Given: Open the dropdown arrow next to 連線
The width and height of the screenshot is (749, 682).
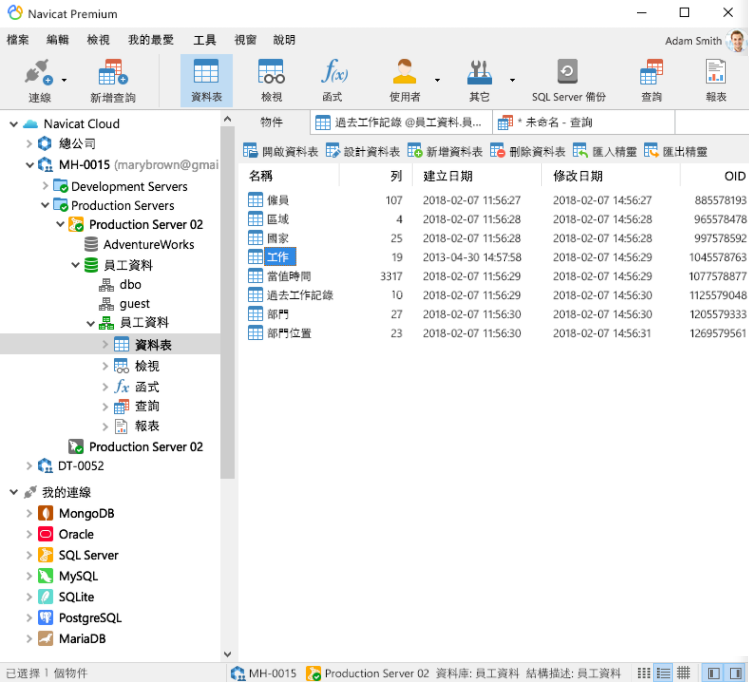Looking at the screenshot, I should [64, 80].
